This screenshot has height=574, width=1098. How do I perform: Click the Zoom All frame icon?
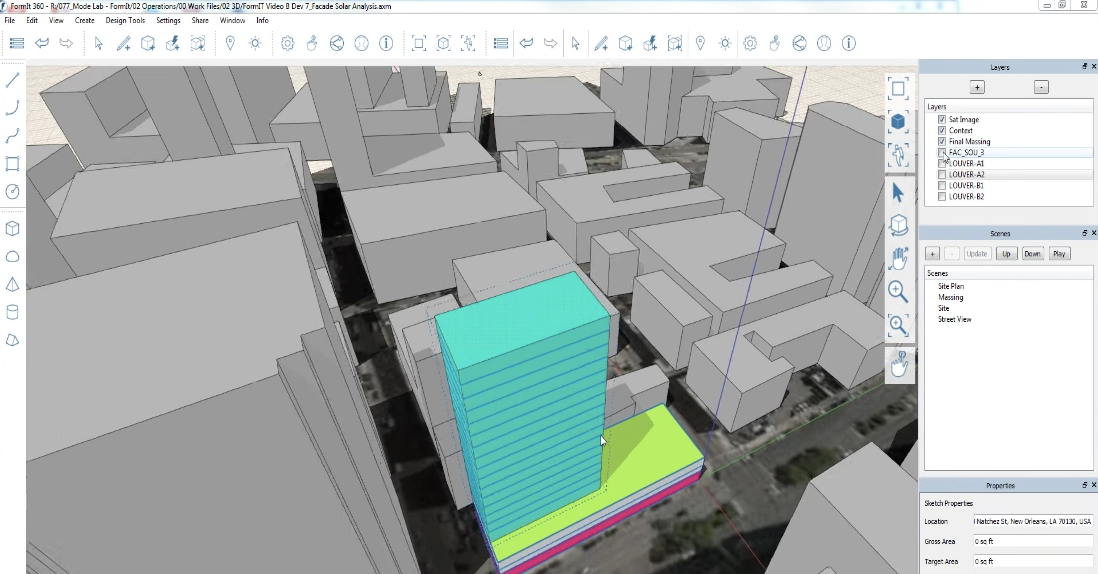tap(898, 88)
